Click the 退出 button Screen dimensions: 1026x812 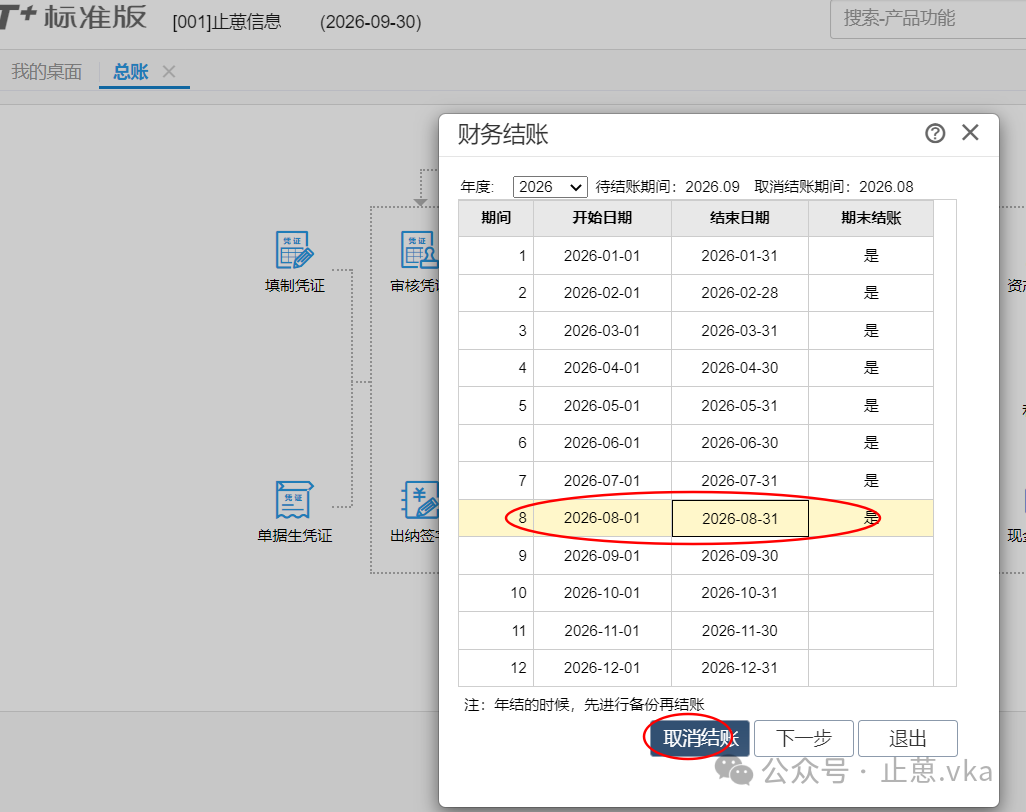click(x=908, y=738)
